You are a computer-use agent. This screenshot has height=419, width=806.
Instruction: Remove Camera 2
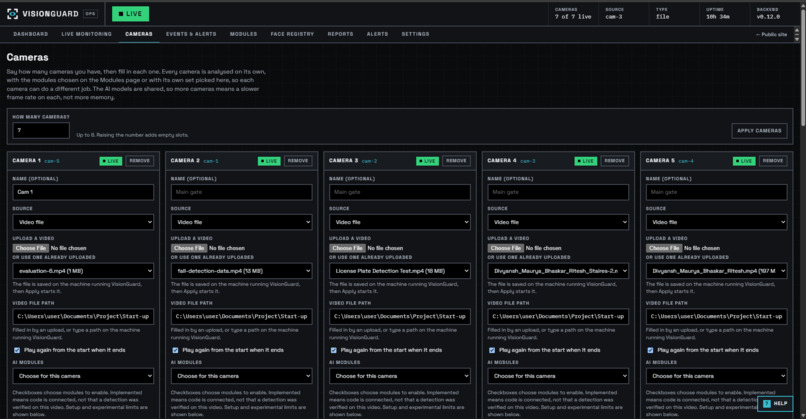pos(298,161)
